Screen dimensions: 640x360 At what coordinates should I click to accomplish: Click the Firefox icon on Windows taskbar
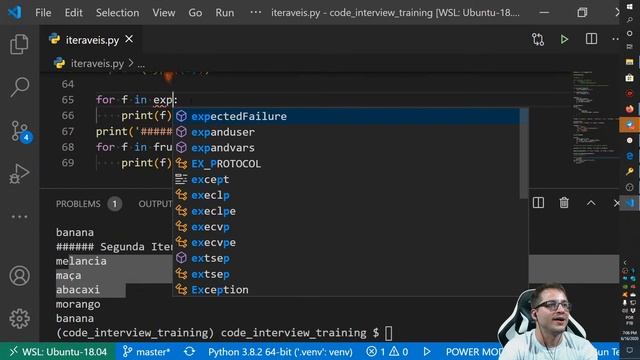point(629,109)
